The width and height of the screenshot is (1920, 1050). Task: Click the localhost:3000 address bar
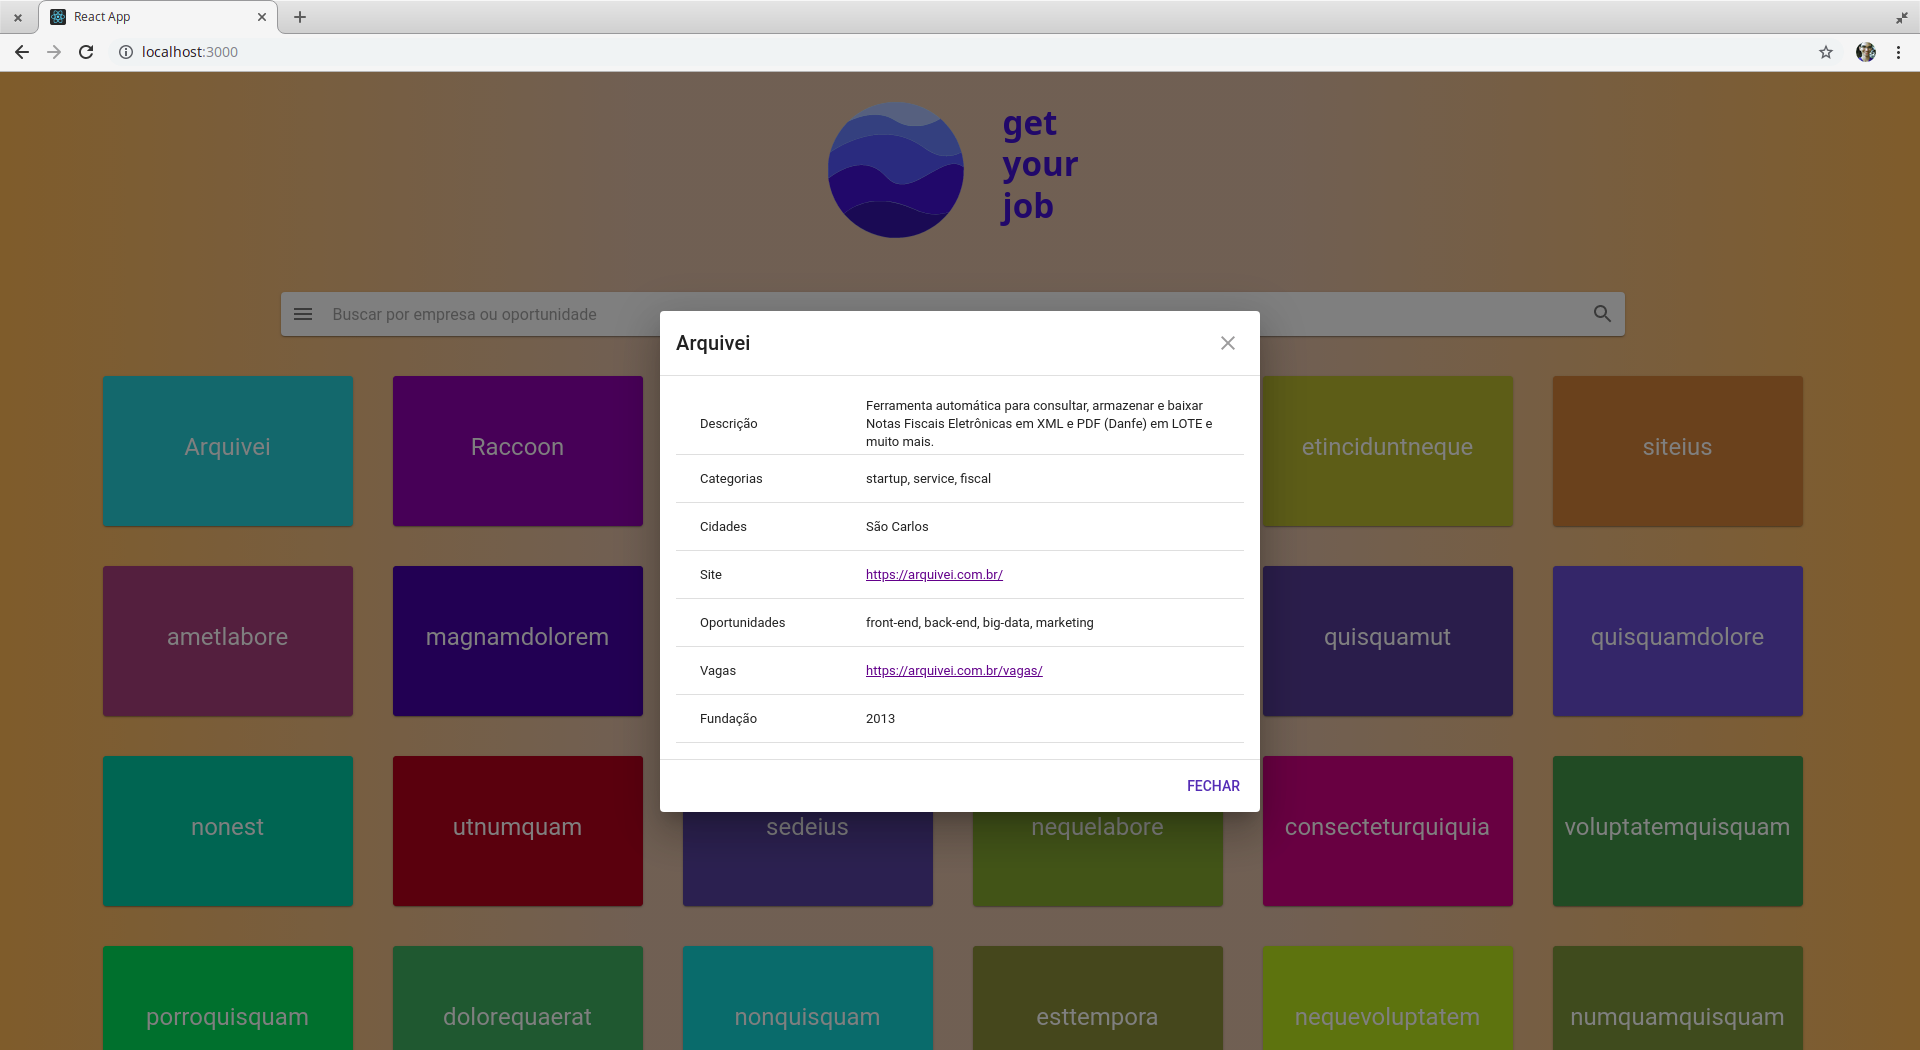[x=960, y=52]
